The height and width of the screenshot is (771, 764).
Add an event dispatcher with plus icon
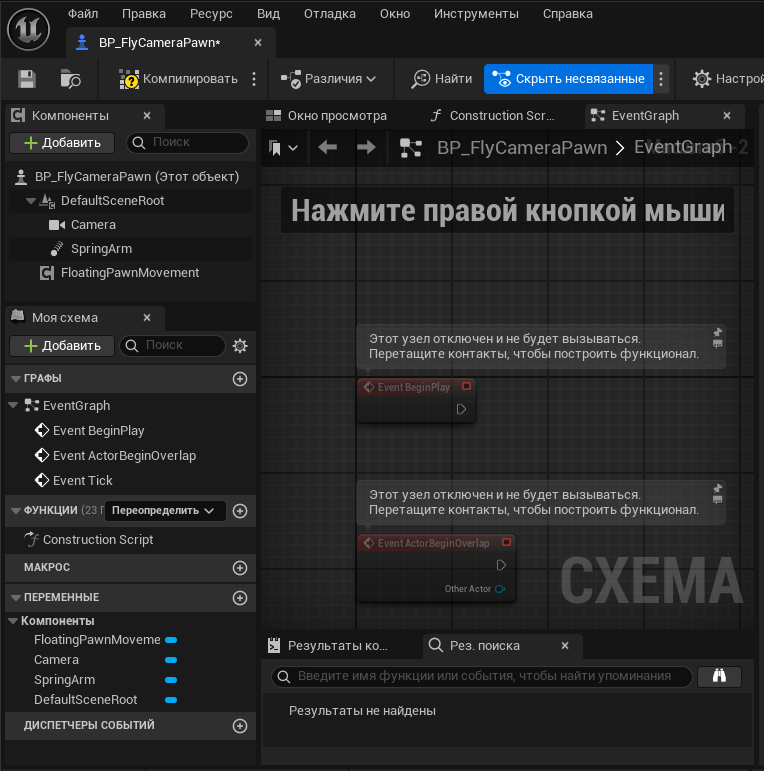coord(240,726)
